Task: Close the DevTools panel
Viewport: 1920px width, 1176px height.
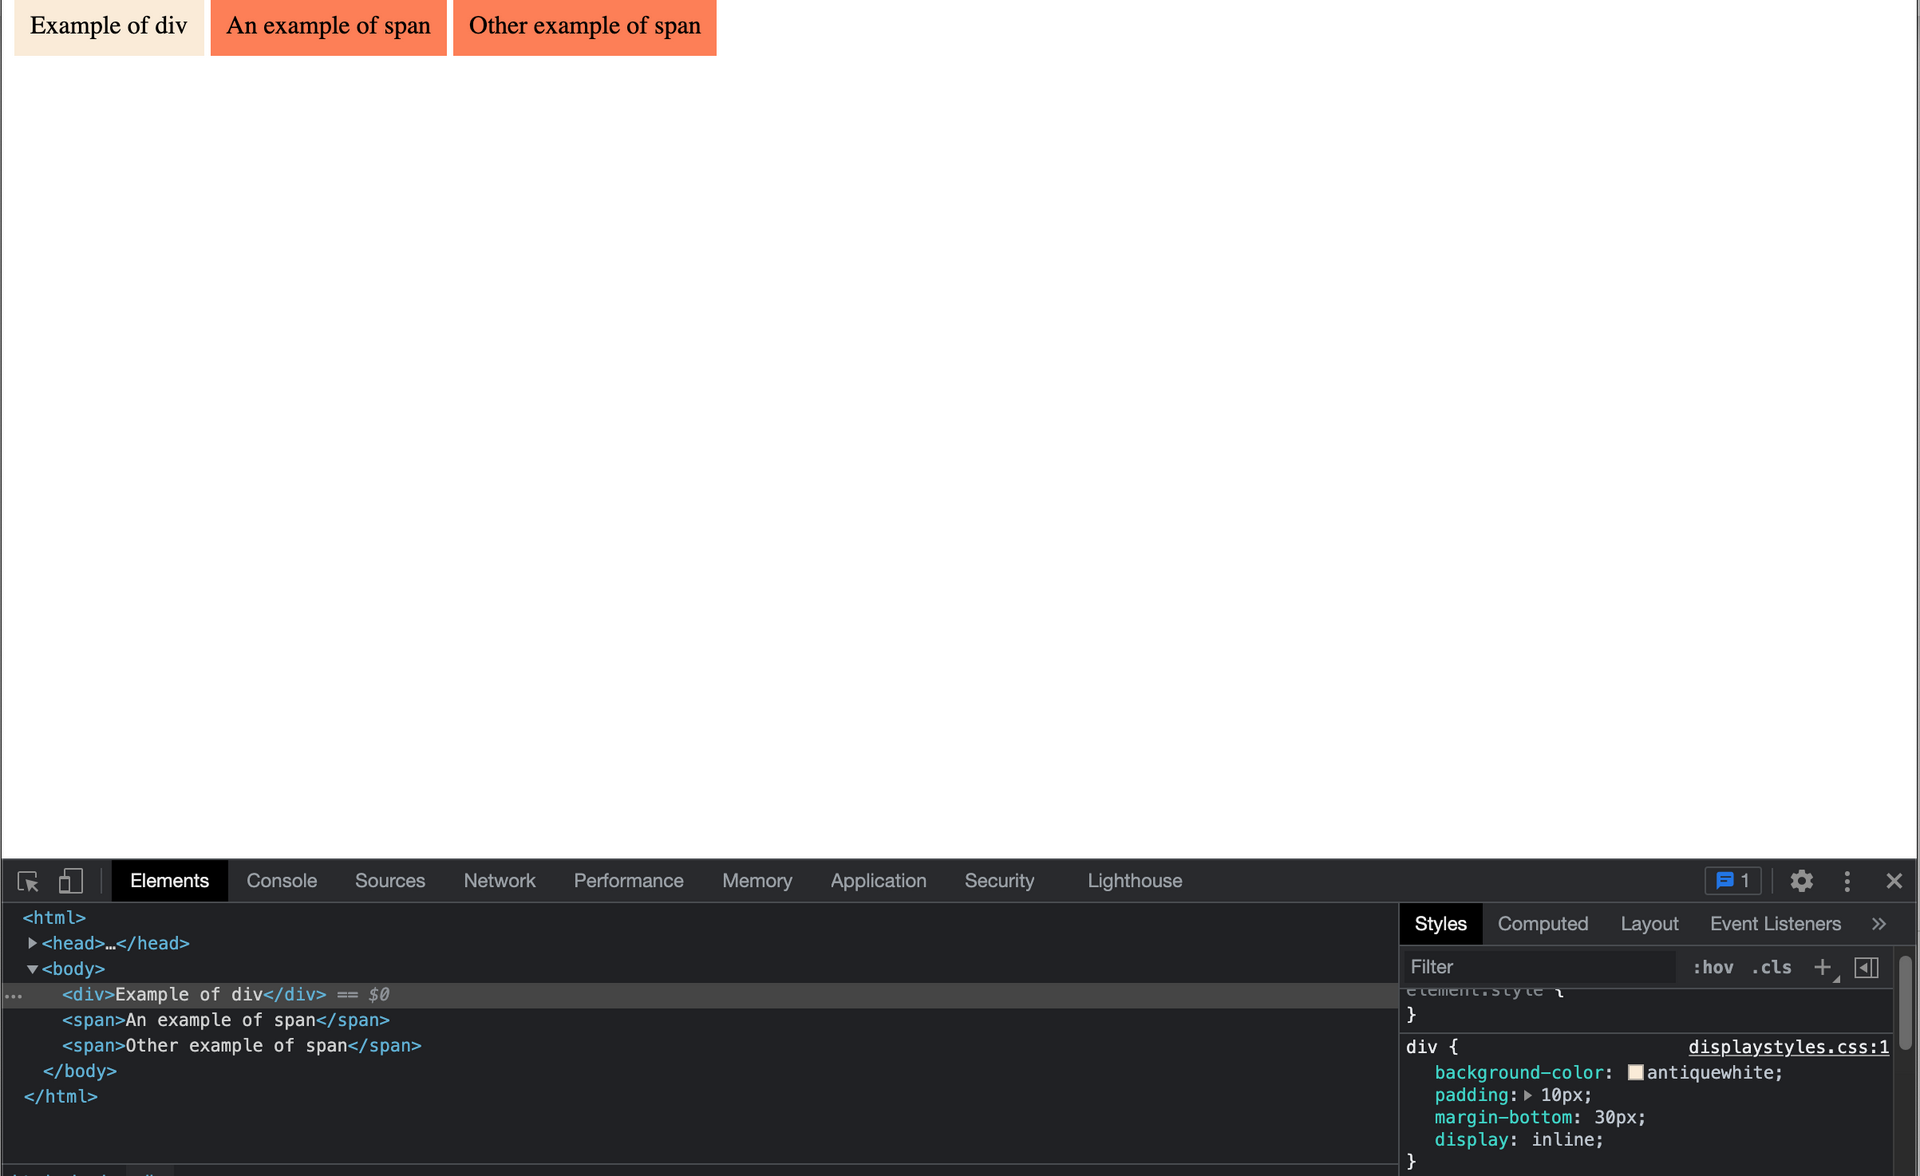Action: pyautogui.click(x=1894, y=881)
